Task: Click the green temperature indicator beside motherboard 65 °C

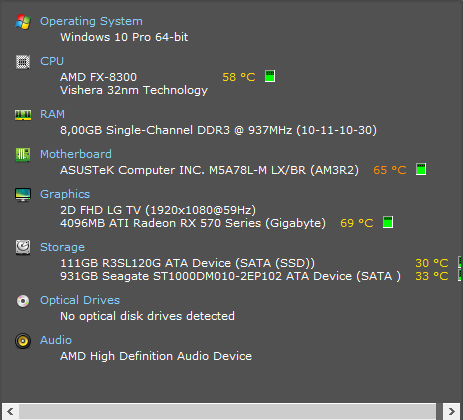Action: tap(421, 169)
